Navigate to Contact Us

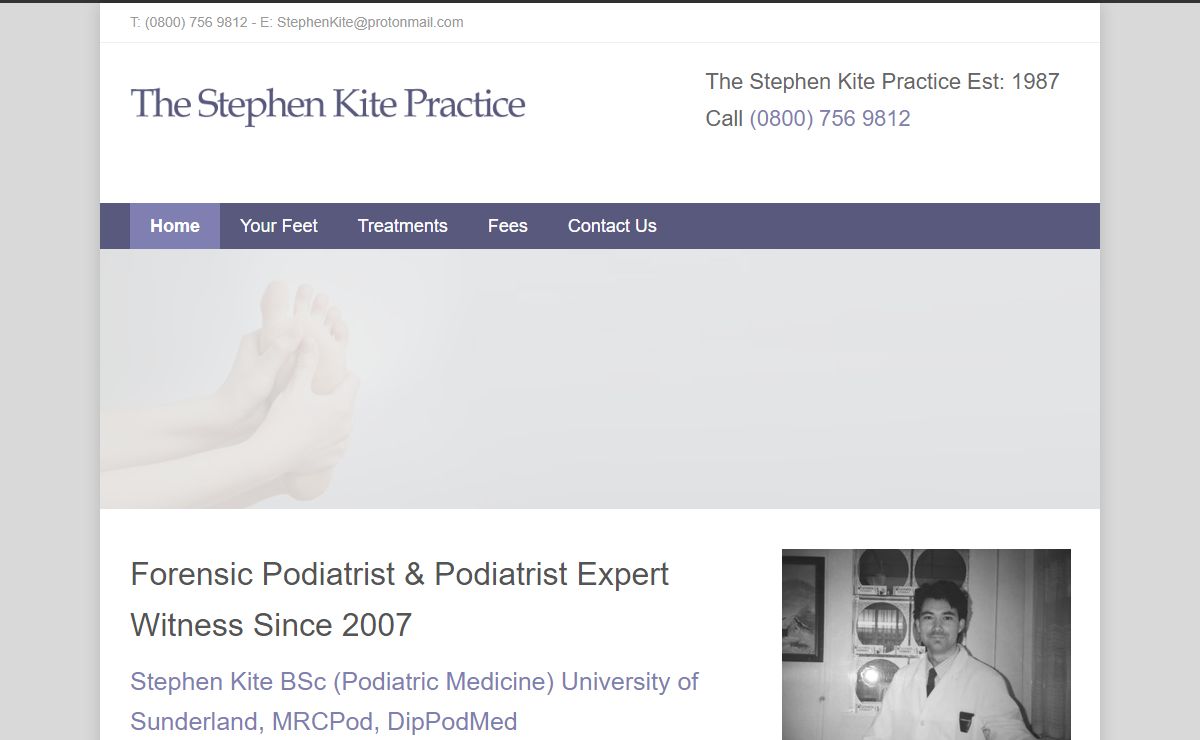point(612,226)
